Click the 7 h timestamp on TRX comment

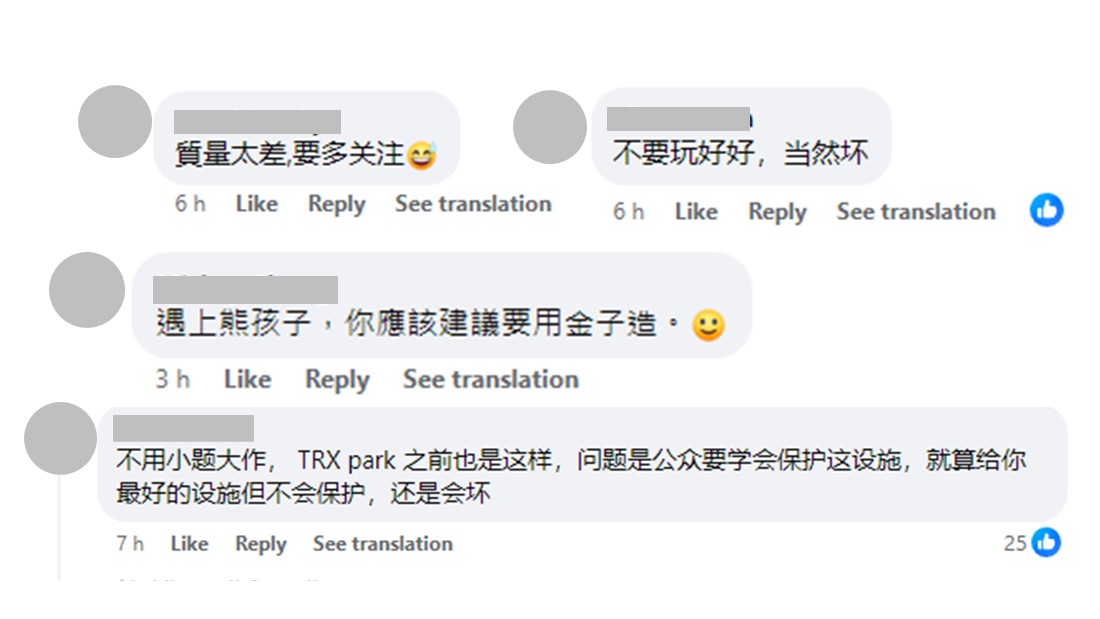coord(130,544)
